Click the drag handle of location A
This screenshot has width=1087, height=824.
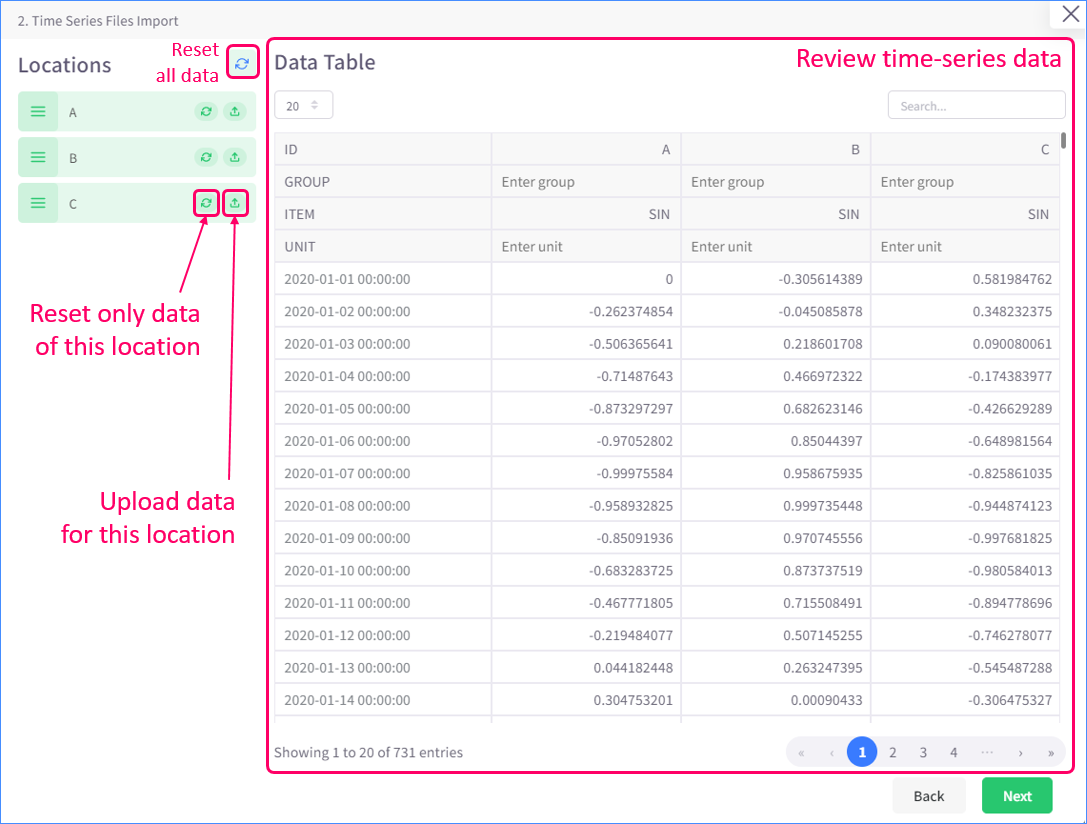coord(38,112)
